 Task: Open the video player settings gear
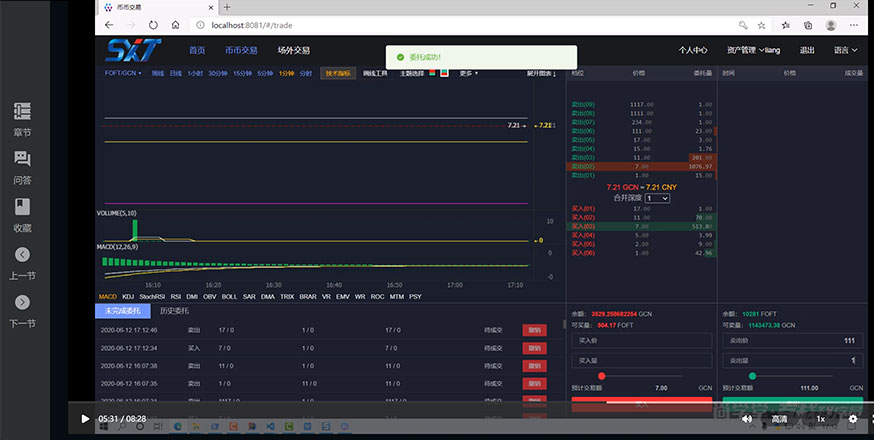[853, 419]
